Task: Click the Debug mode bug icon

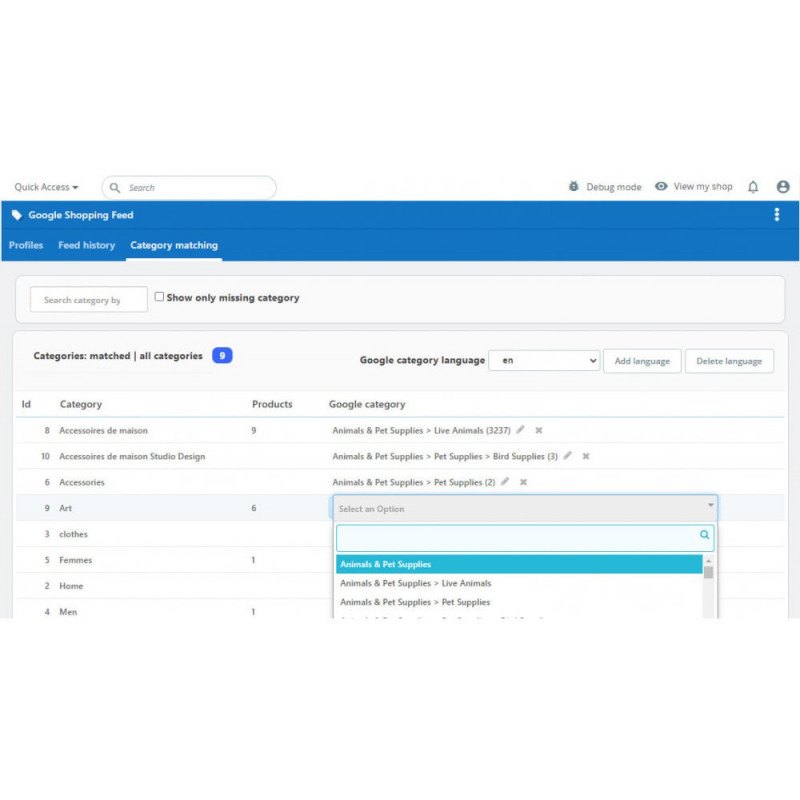Action: 573,187
